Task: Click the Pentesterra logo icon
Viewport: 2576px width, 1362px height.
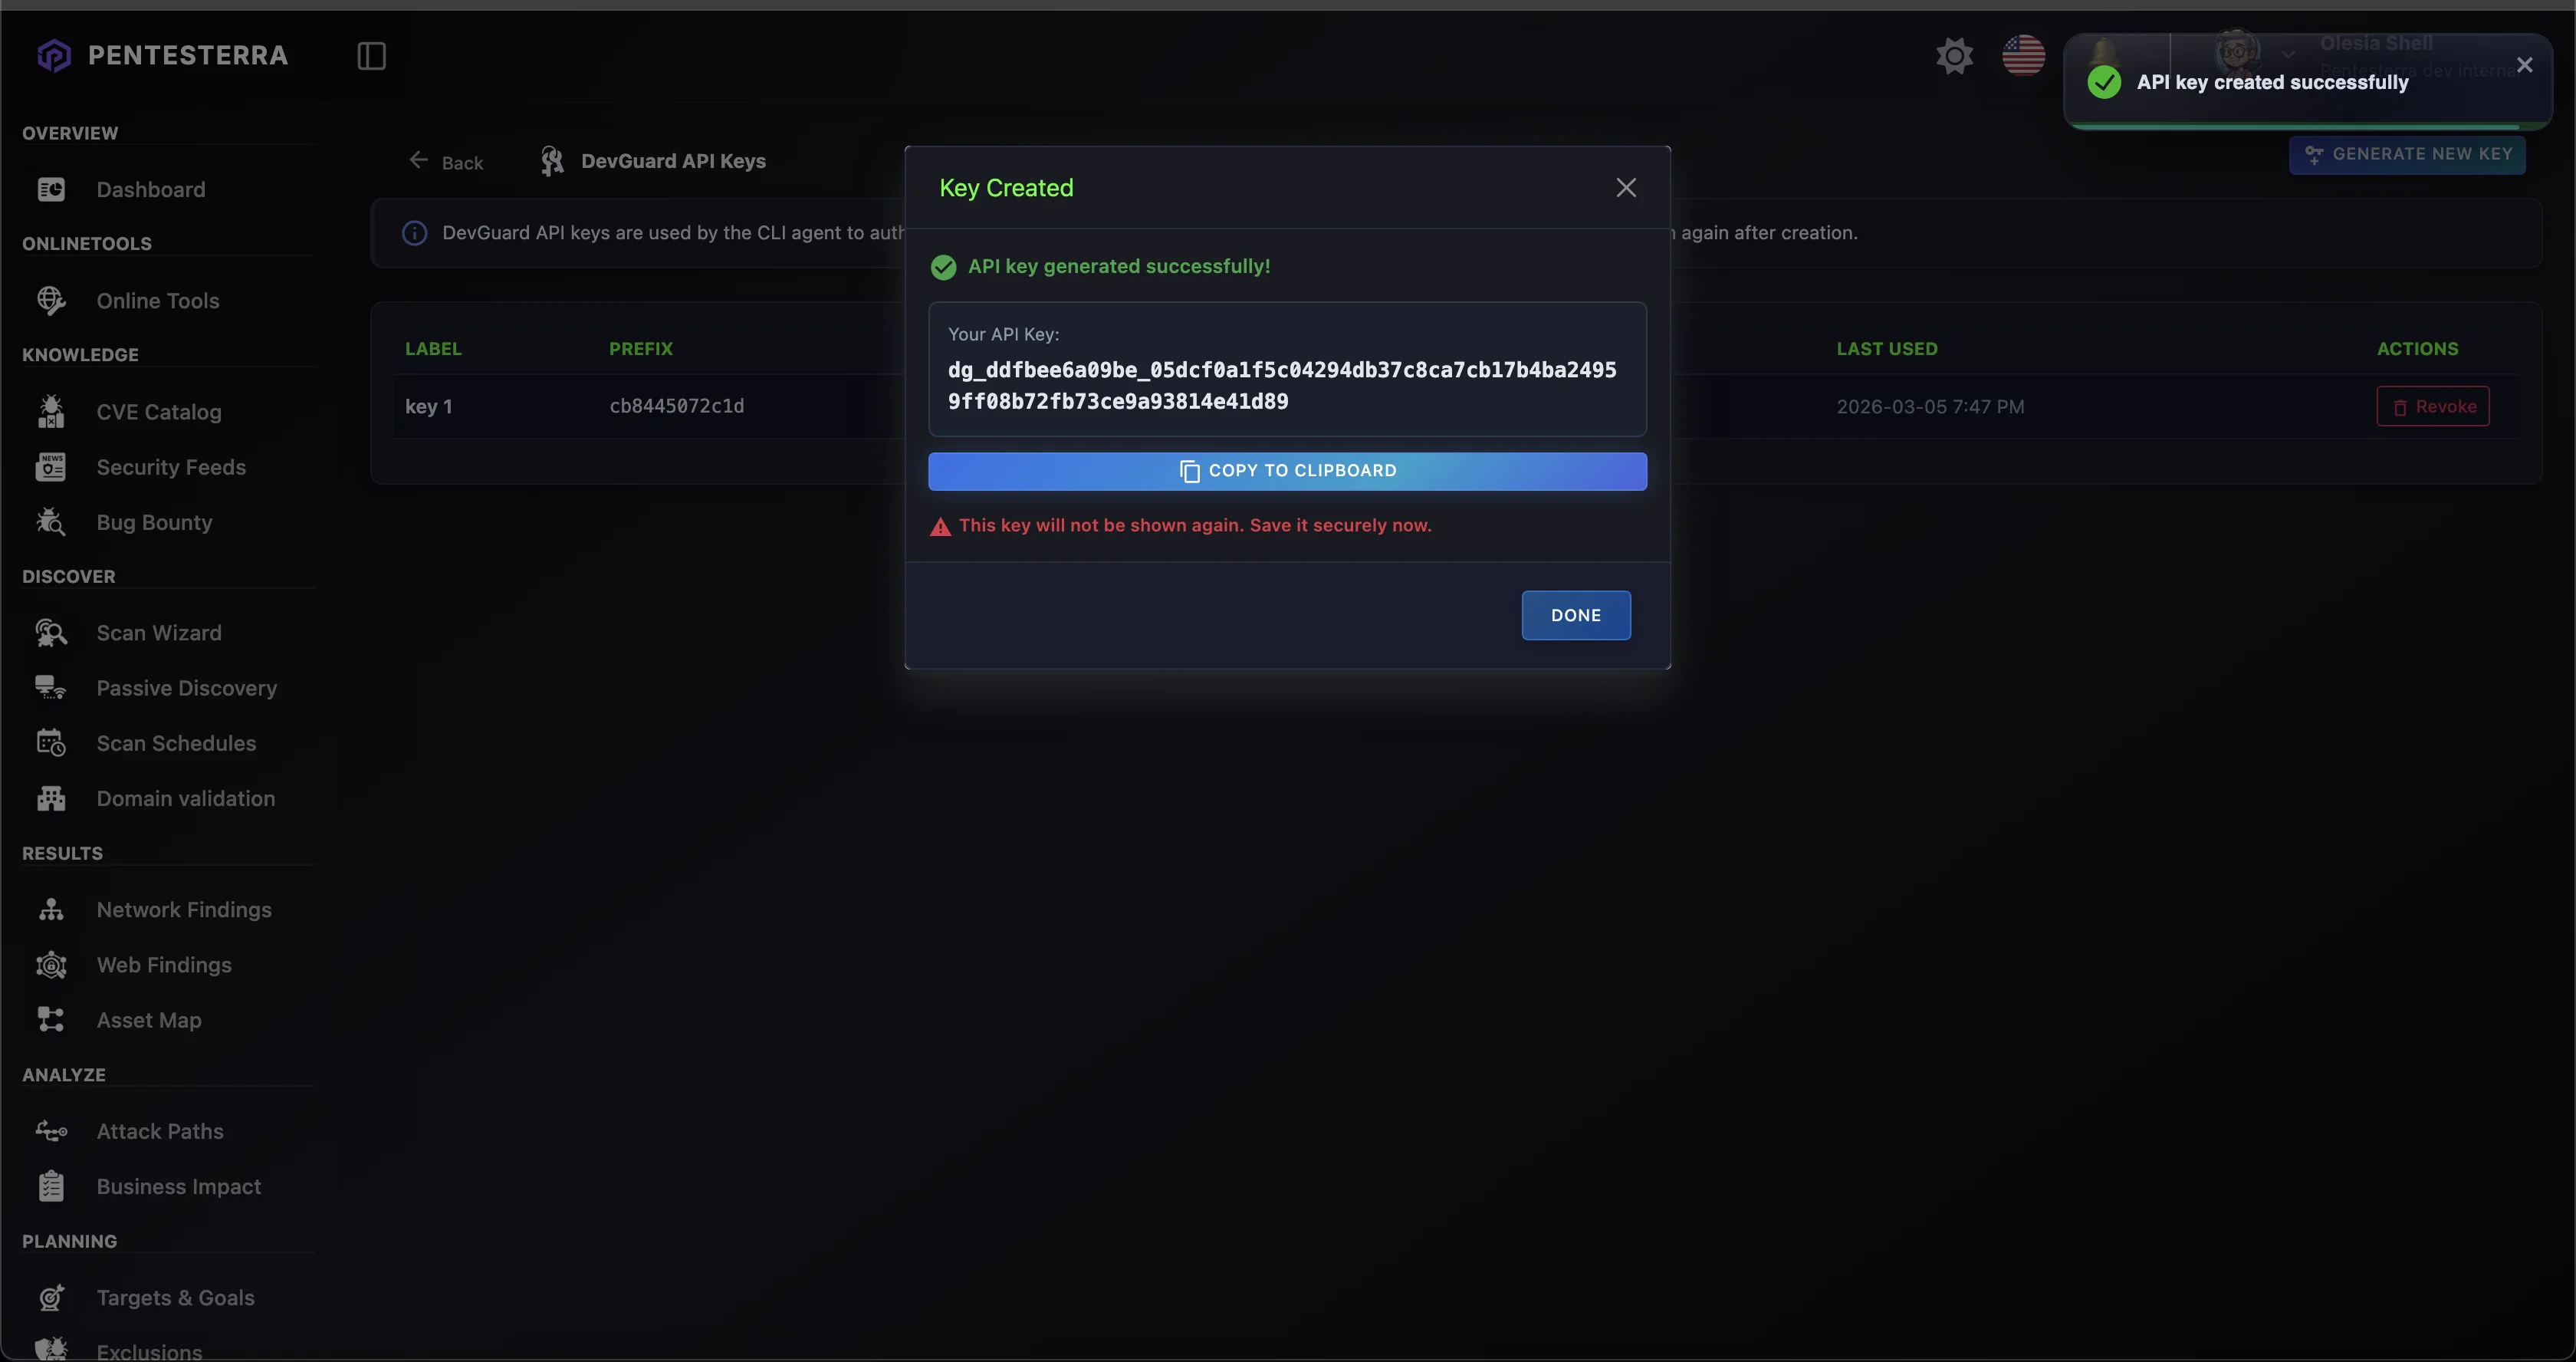Action: tap(54, 56)
